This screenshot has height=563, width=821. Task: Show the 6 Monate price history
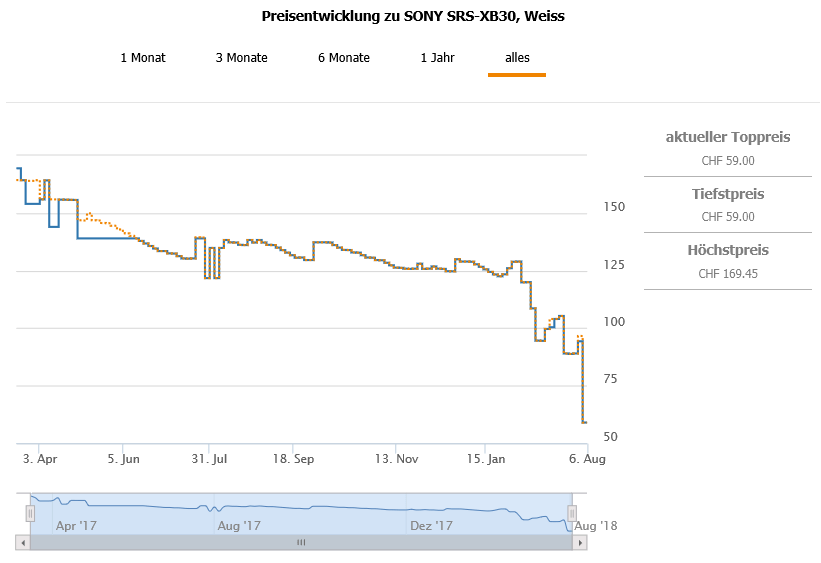tap(344, 58)
